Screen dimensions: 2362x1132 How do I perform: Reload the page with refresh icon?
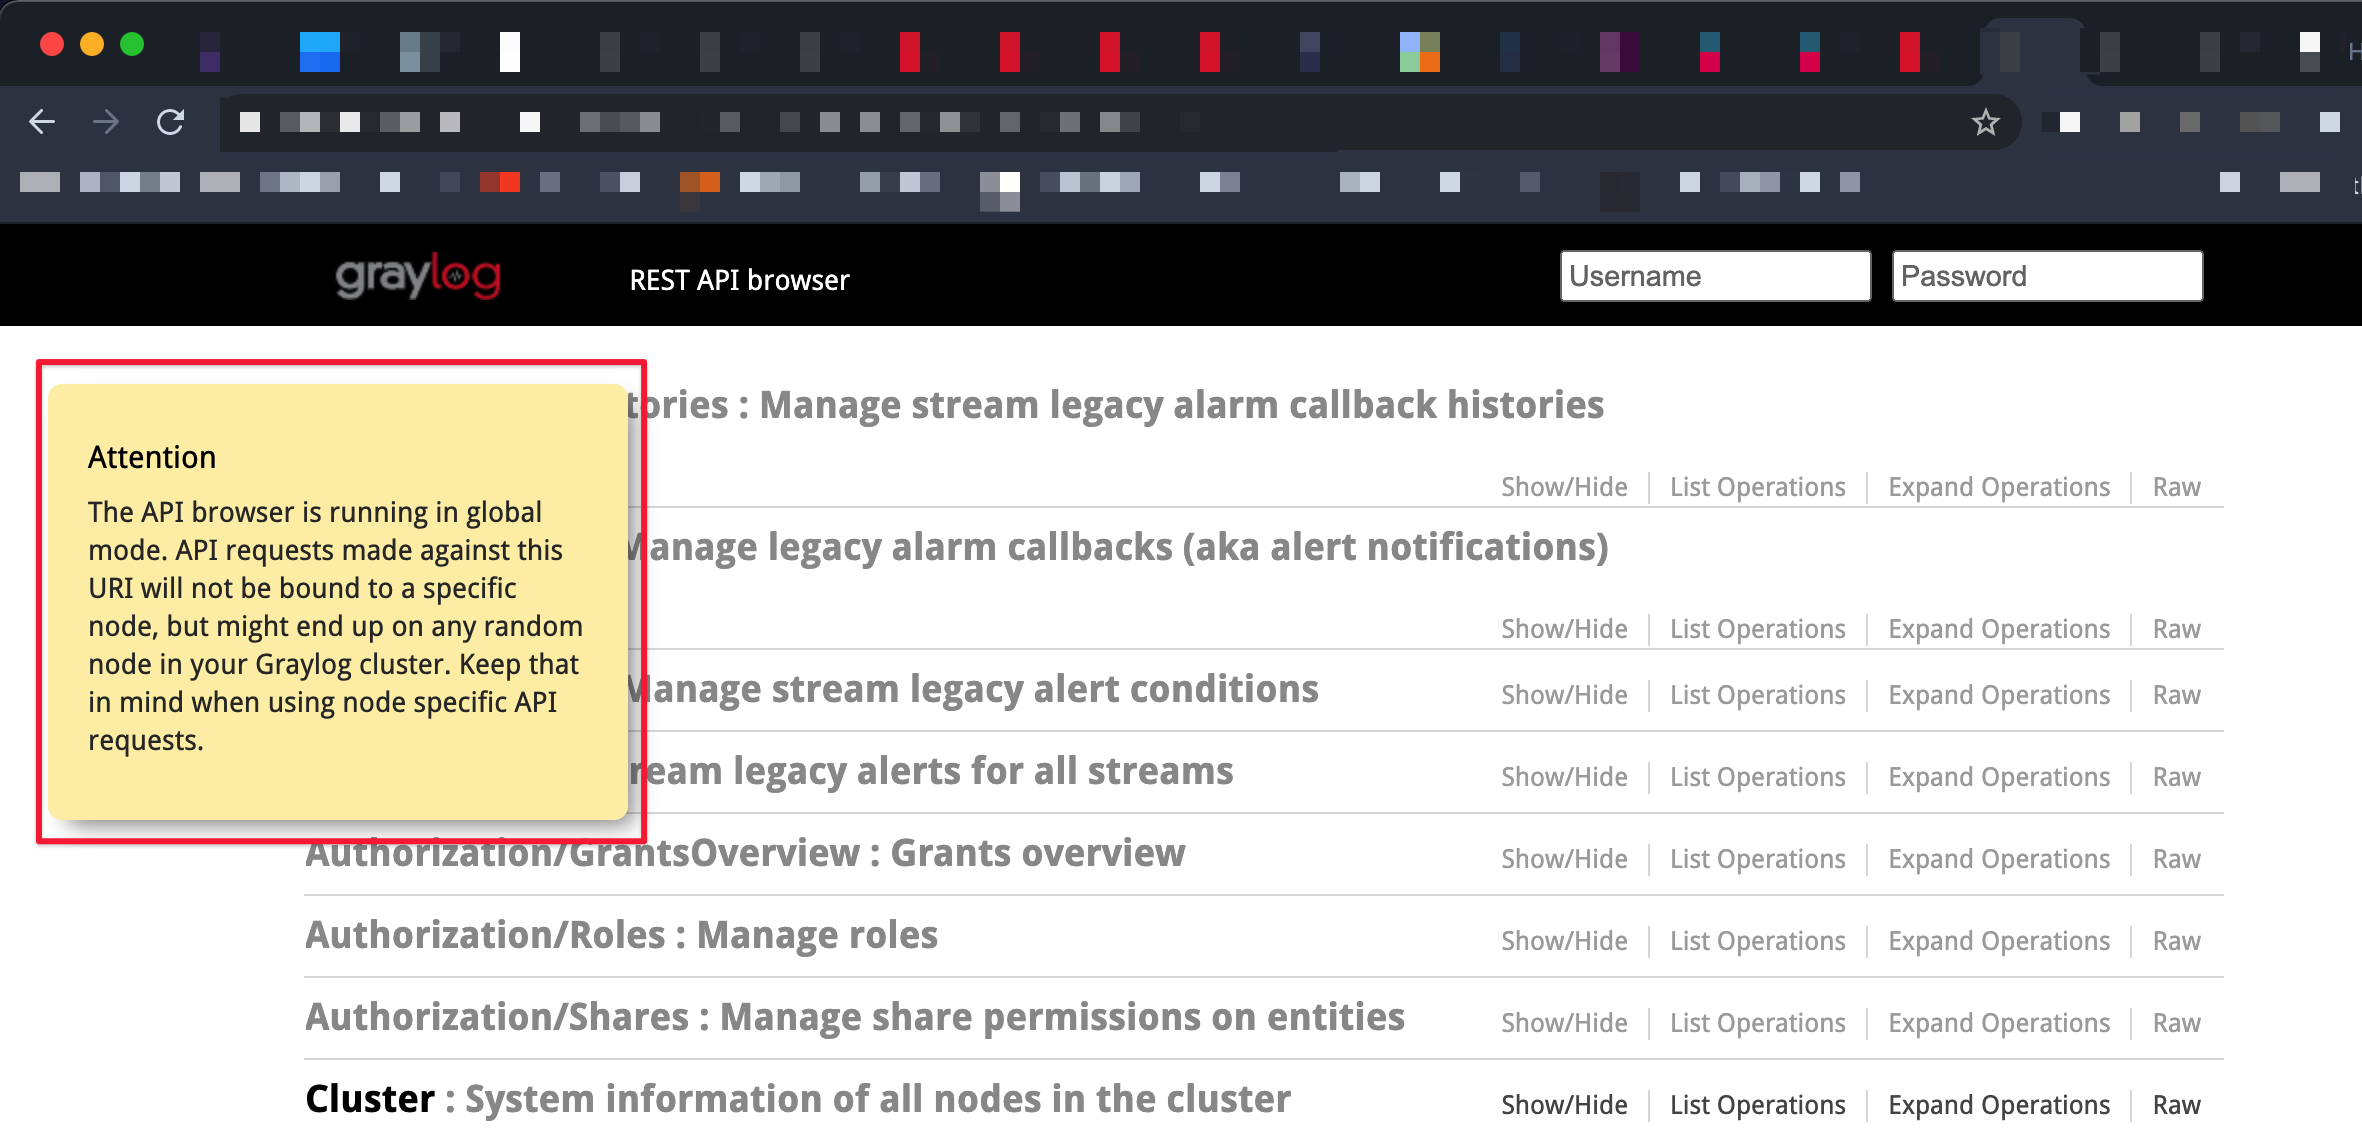click(x=171, y=122)
